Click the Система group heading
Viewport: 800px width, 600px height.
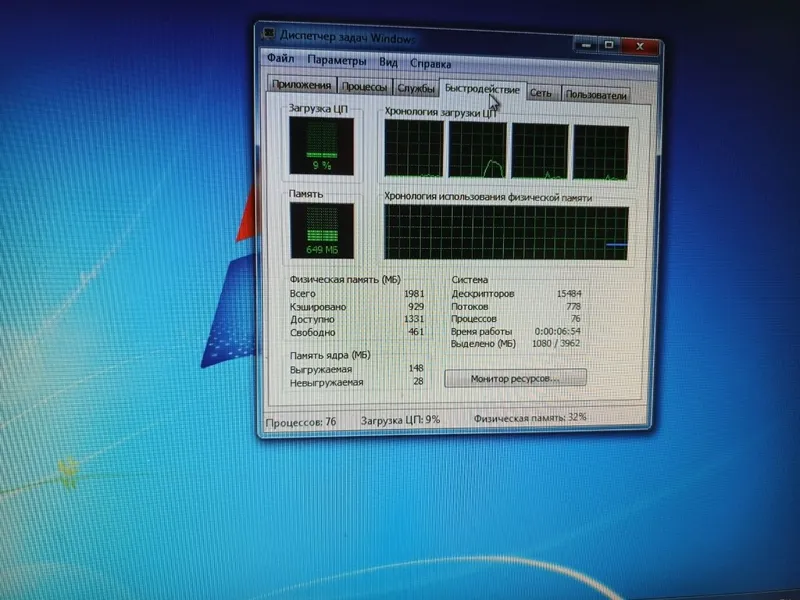tap(469, 280)
